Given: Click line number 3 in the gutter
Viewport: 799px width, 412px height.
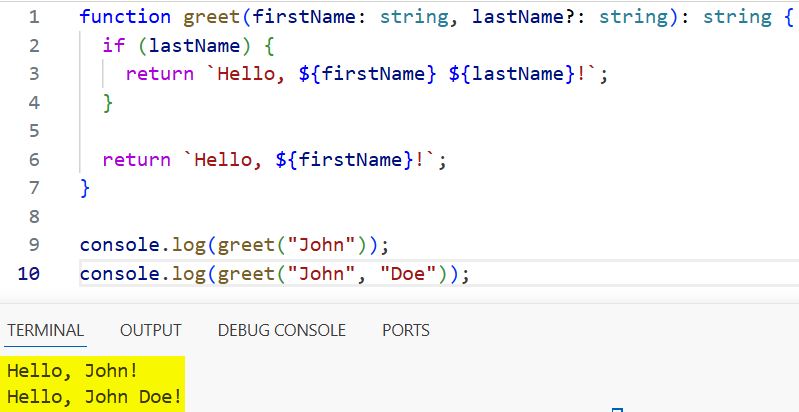Looking at the screenshot, I should click(34, 74).
